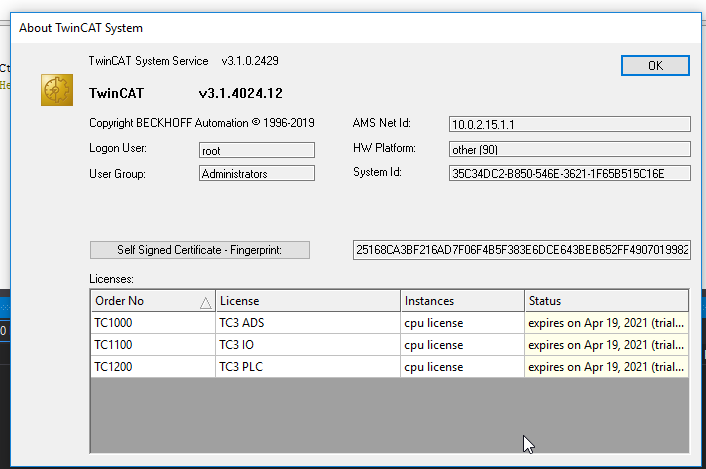
Task: Click the HW Platform field
Action: point(570,149)
